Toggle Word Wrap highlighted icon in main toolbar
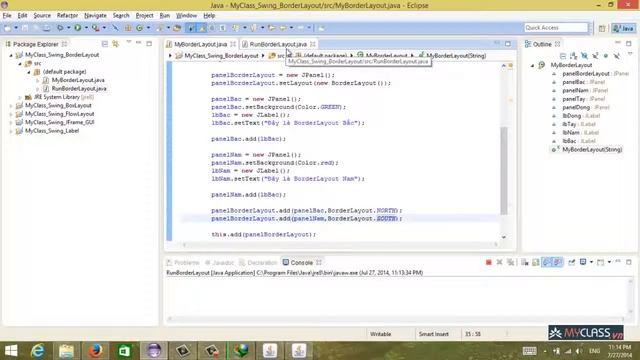The image size is (640, 360). point(191,28)
